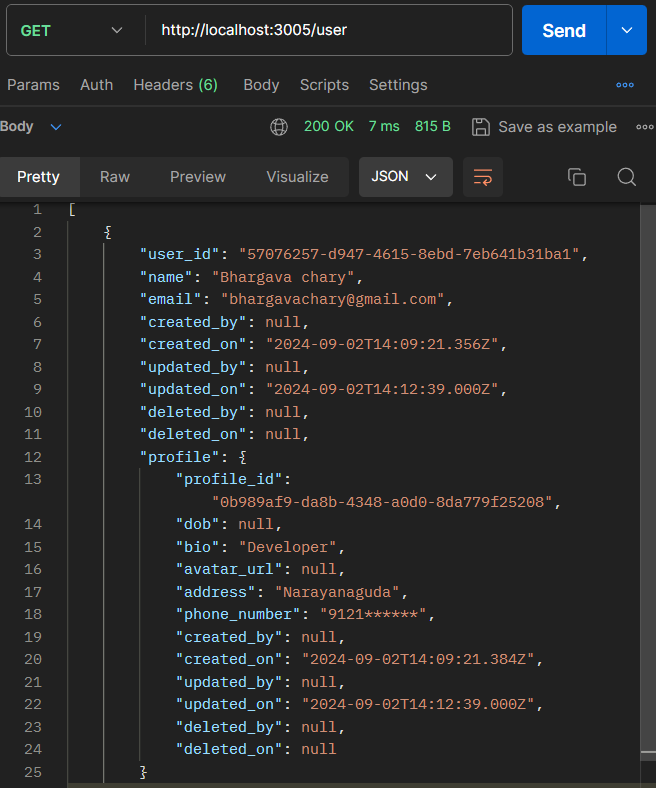Copy response with the copy icon
656x788 pixels.
point(577,177)
